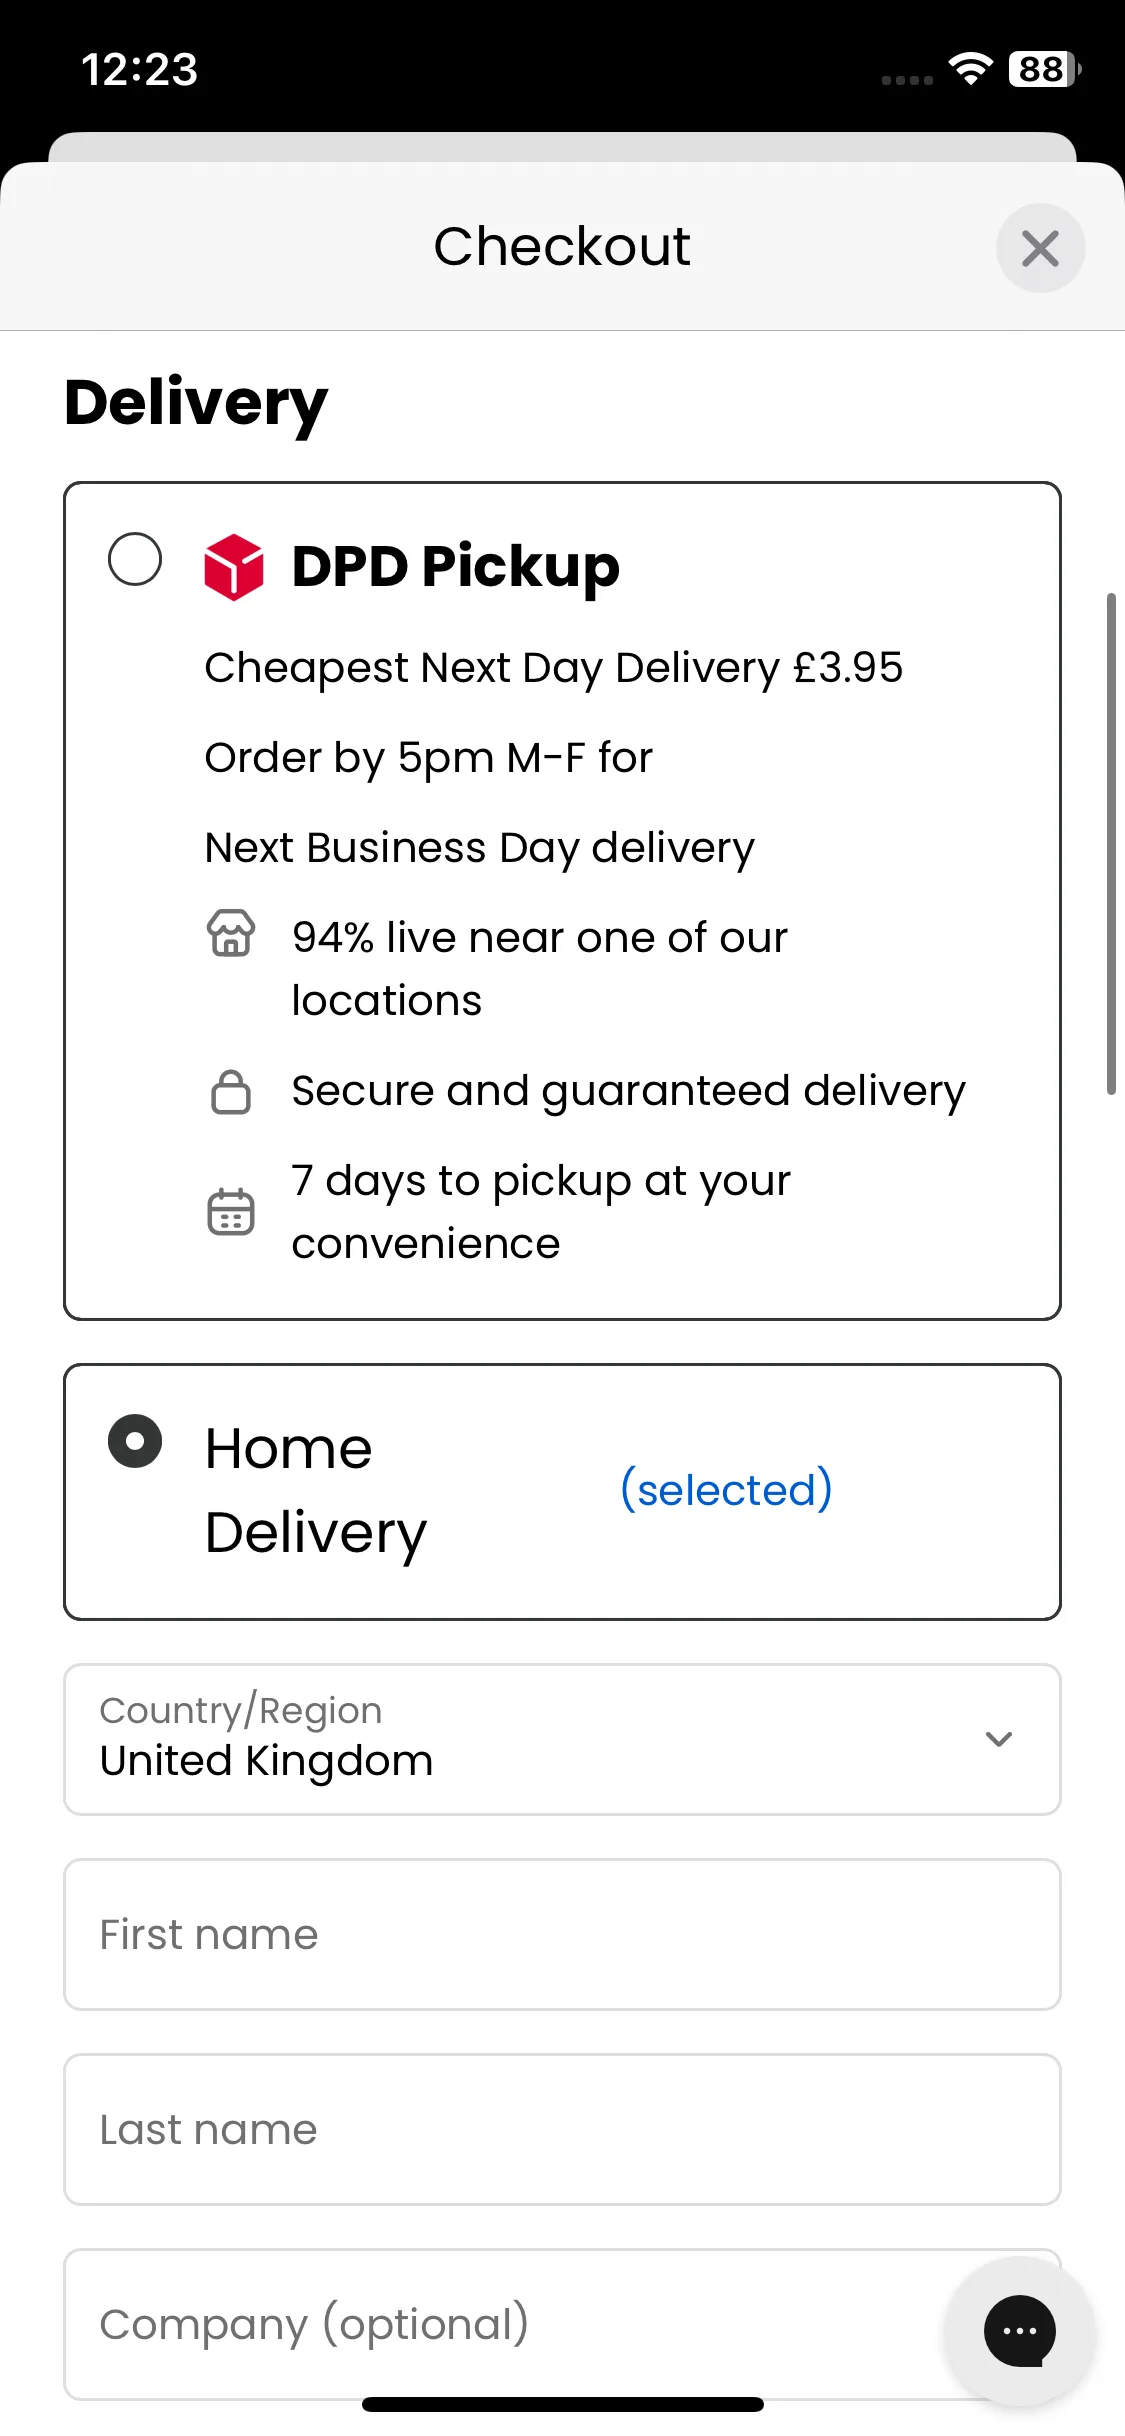Focus the Last name input field
This screenshot has width=1125, height=2436.
click(562, 2130)
